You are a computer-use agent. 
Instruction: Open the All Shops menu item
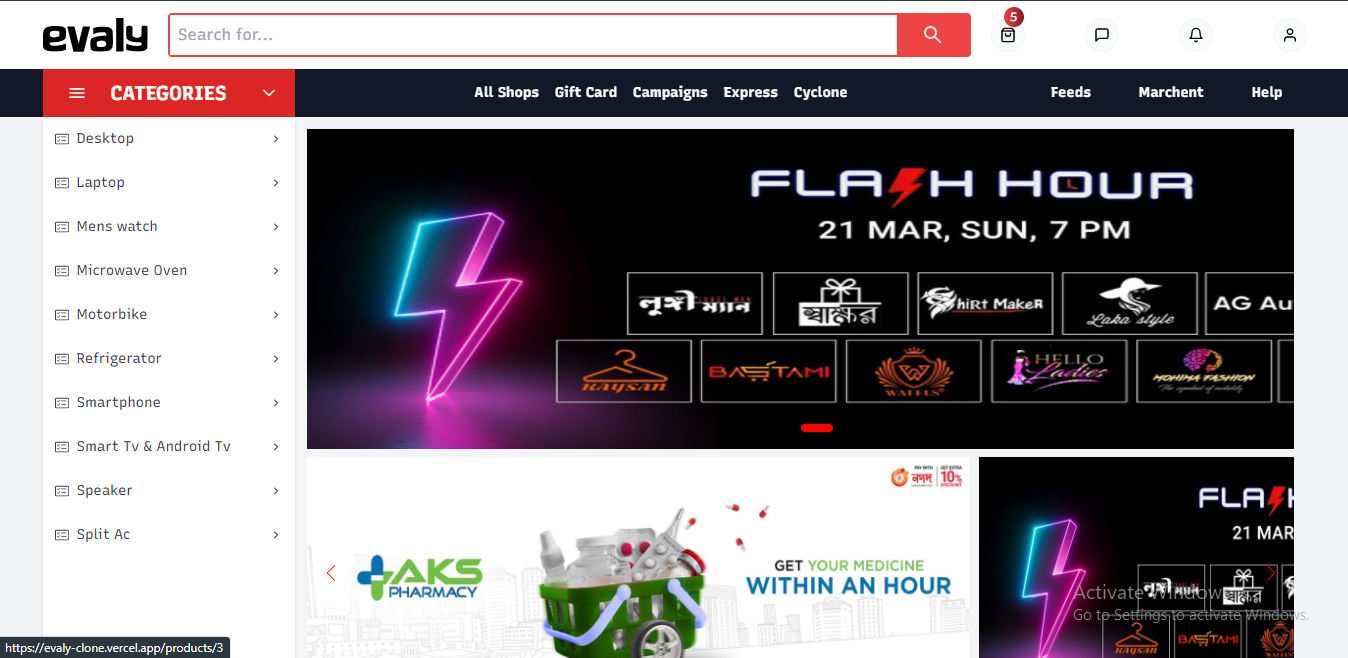[506, 92]
